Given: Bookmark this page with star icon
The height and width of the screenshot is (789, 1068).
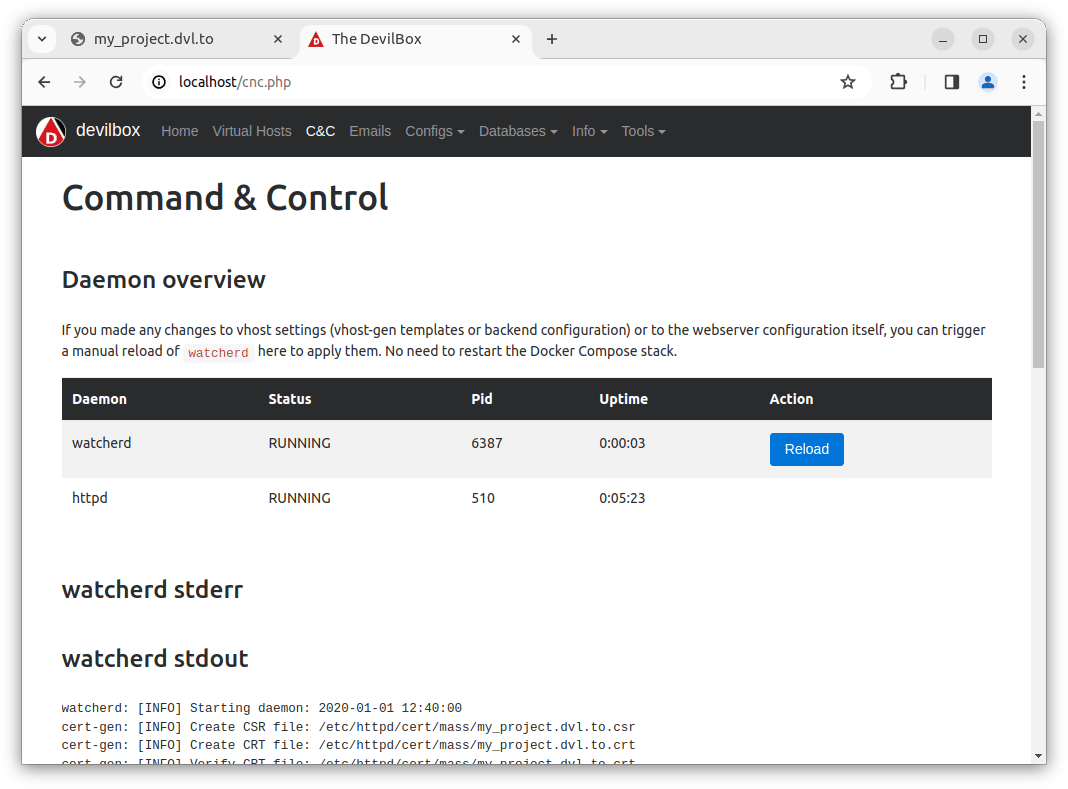Looking at the screenshot, I should 848,82.
